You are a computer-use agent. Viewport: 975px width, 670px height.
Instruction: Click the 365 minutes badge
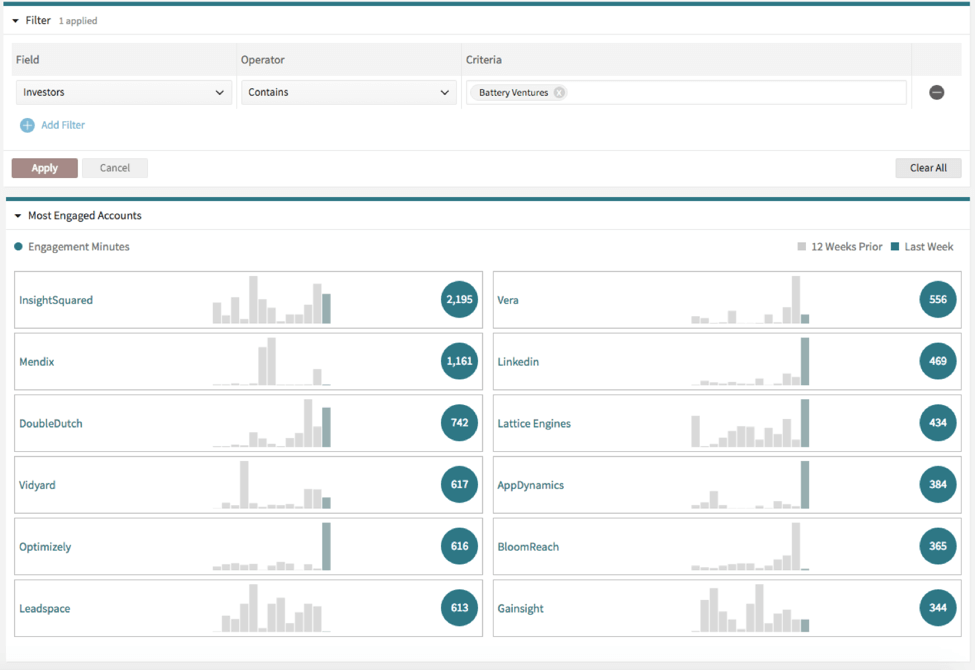coord(938,546)
